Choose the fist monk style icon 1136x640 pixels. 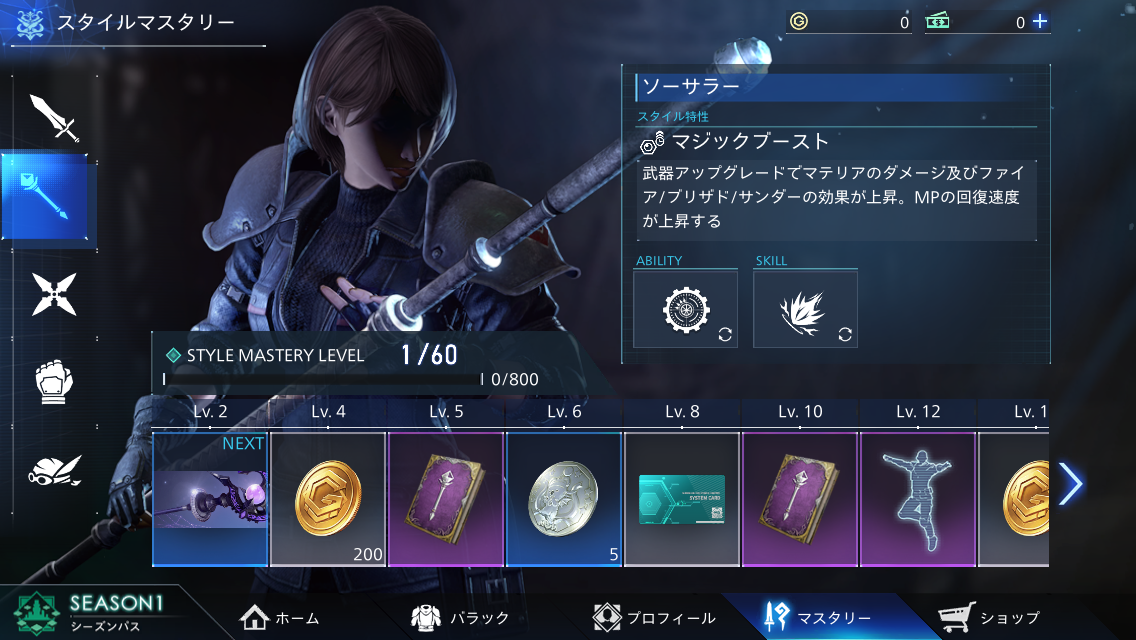pyautogui.click(x=54, y=383)
